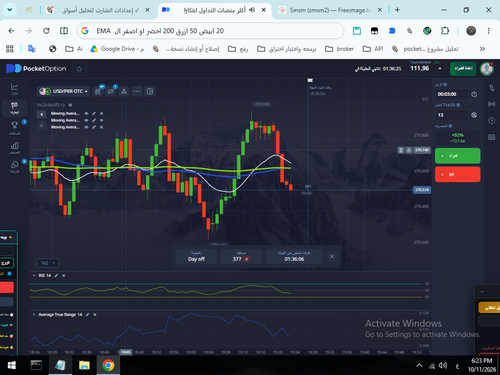Viewport: 500px width, 375px height.
Task: Edit Average True Range 14 settings
Action: 88,315
